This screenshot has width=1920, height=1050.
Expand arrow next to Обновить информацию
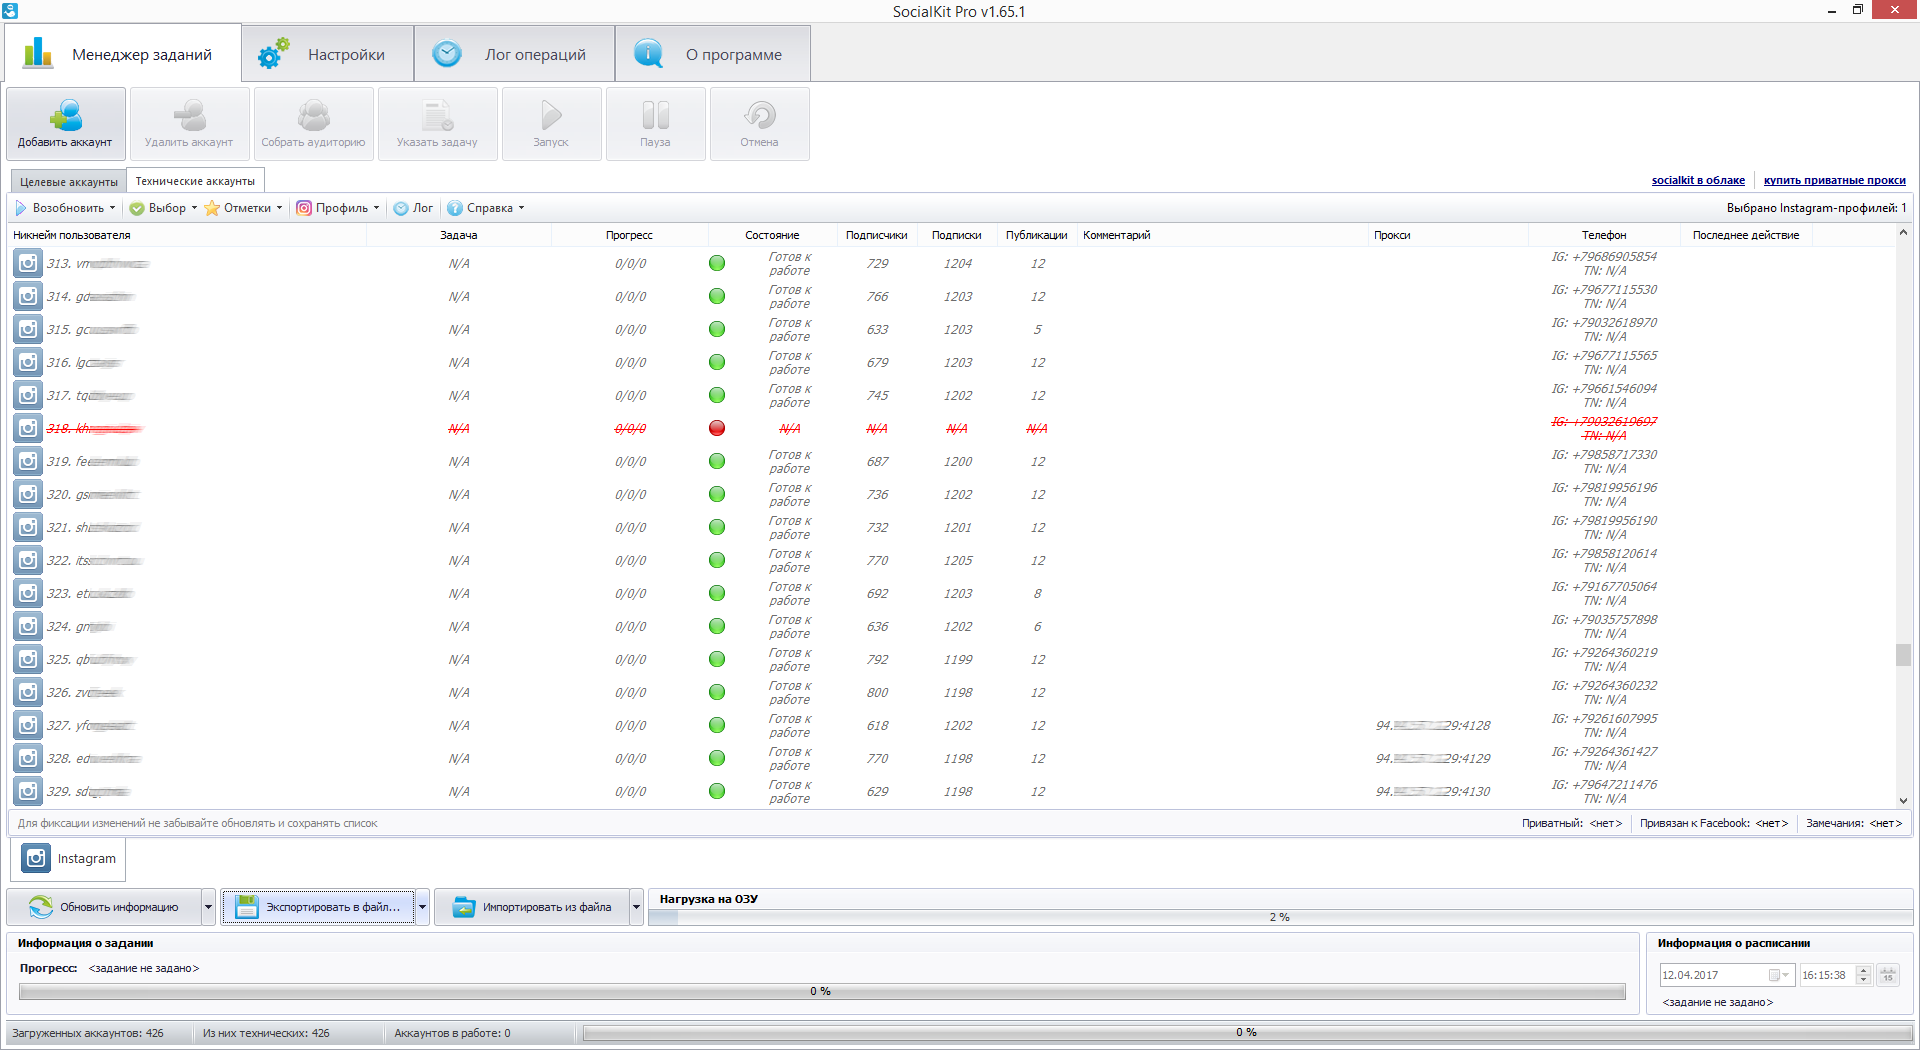point(208,907)
